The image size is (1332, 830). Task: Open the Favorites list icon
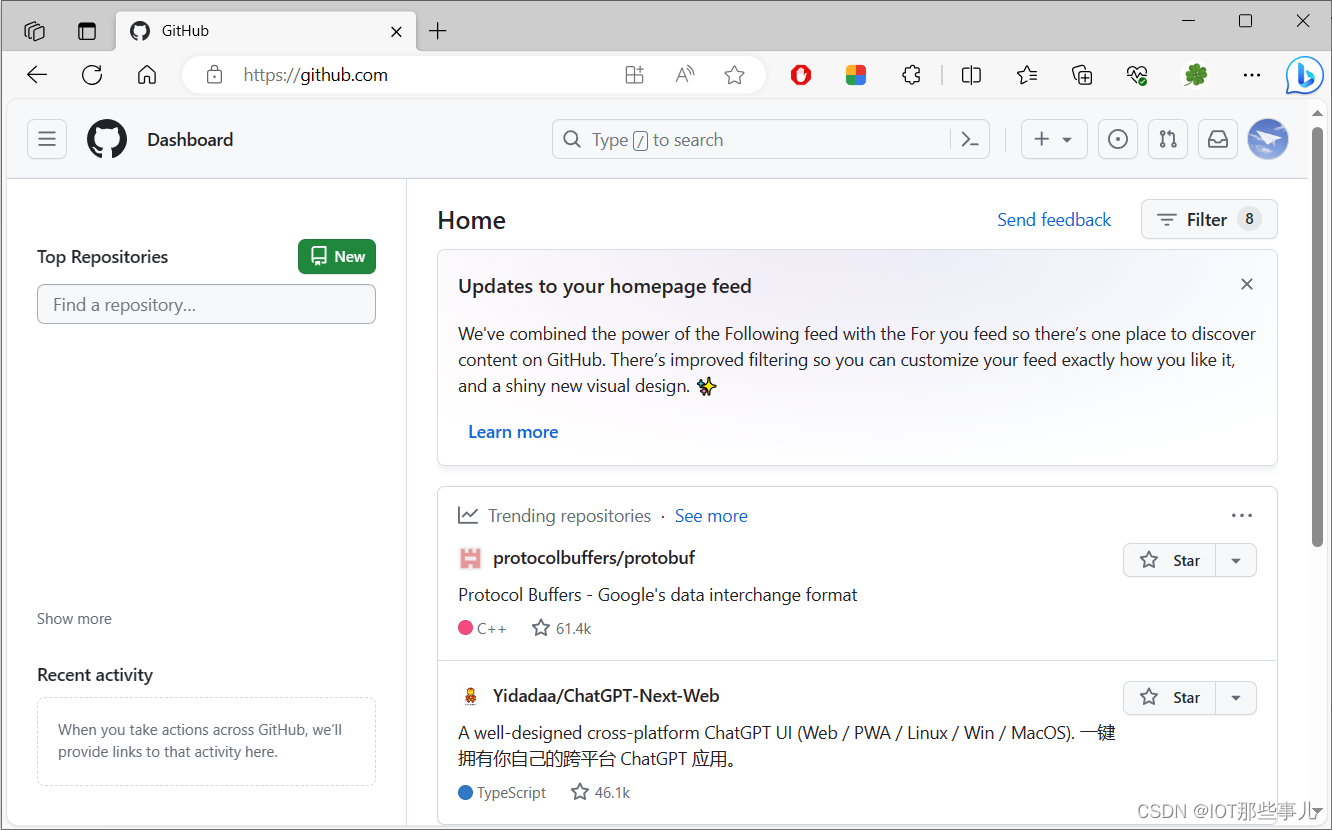pyautogui.click(x=1026, y=75)
